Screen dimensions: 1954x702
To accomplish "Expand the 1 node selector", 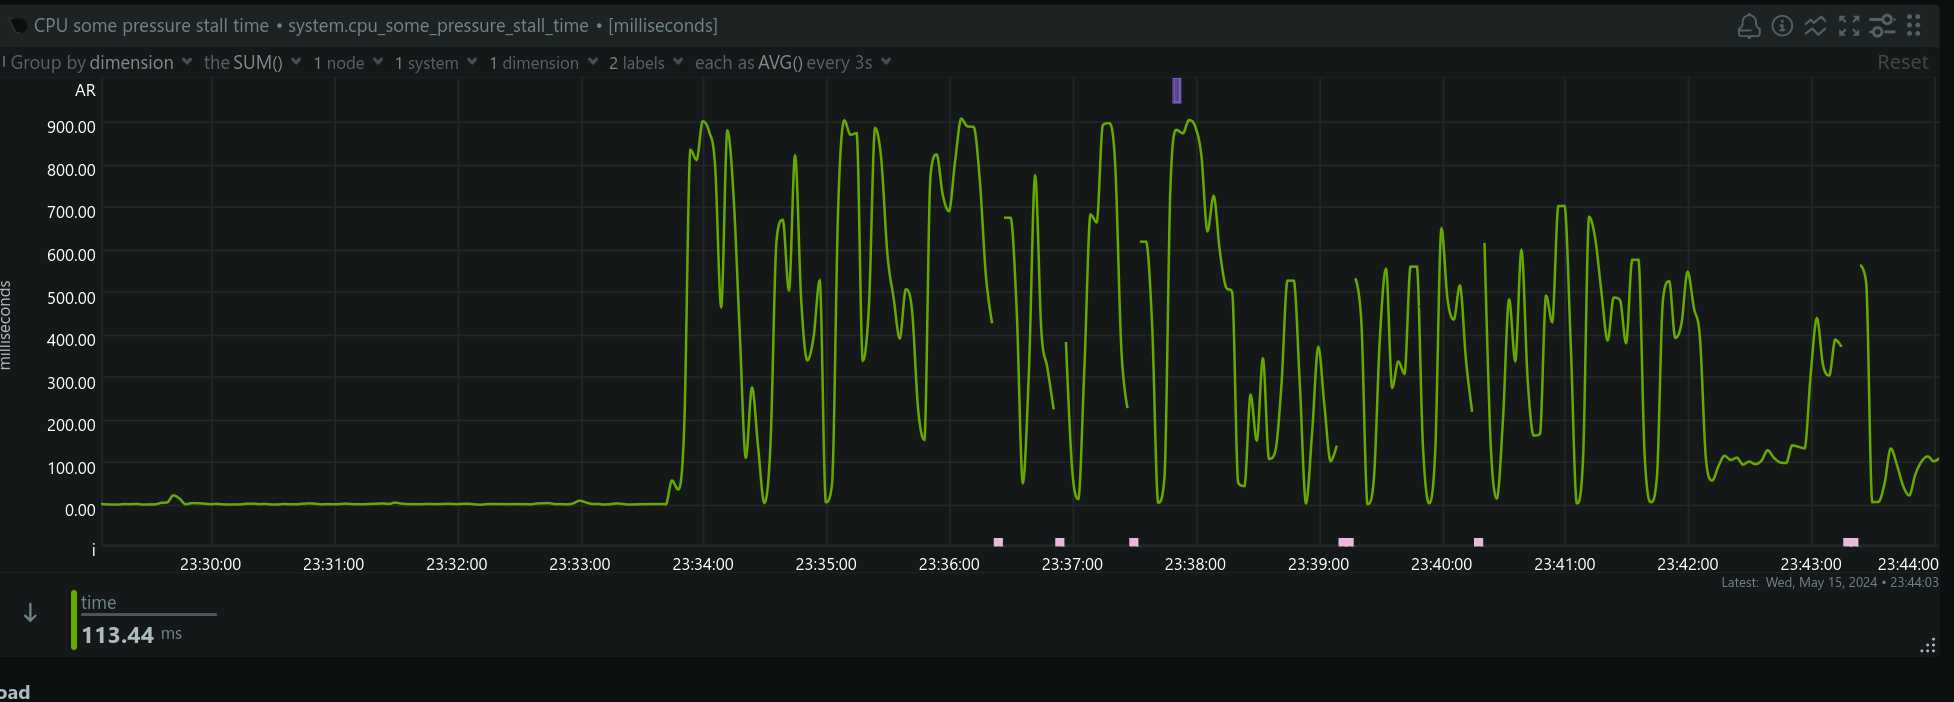I will coord(348,63).
